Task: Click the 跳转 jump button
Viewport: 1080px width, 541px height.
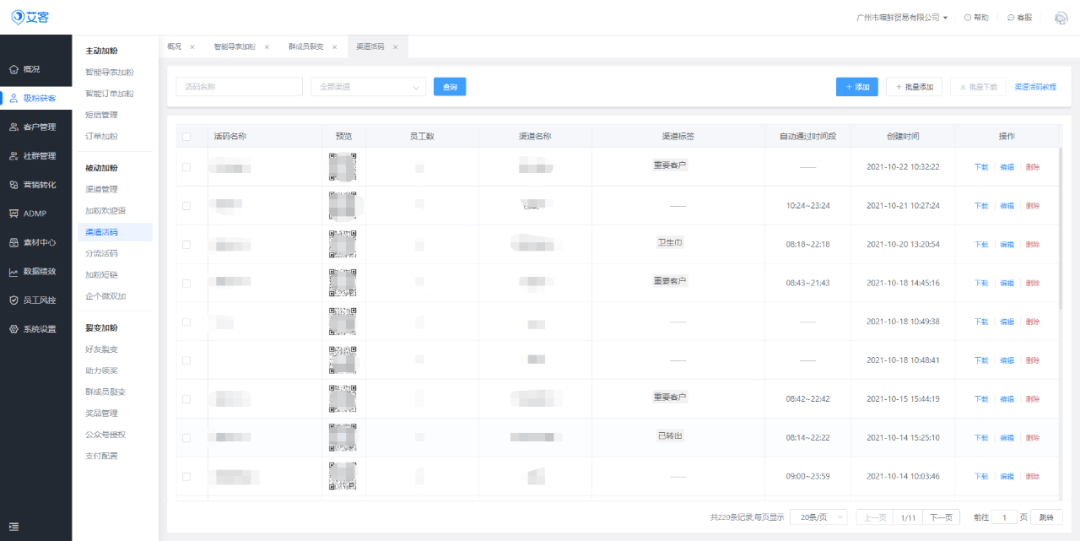Action: click(1046, 518)
